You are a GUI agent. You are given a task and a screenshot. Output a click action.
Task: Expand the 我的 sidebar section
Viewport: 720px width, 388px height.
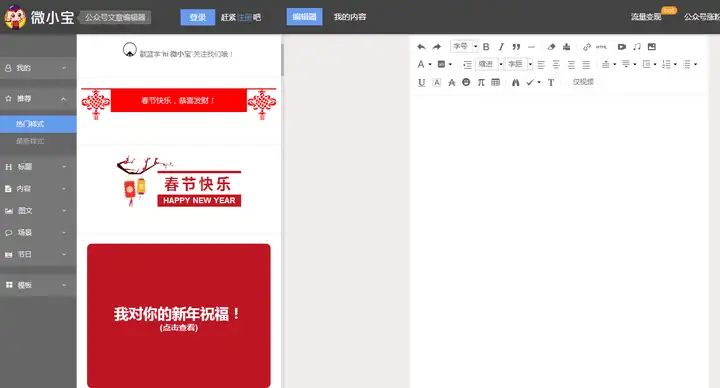[x=38, y=68]
